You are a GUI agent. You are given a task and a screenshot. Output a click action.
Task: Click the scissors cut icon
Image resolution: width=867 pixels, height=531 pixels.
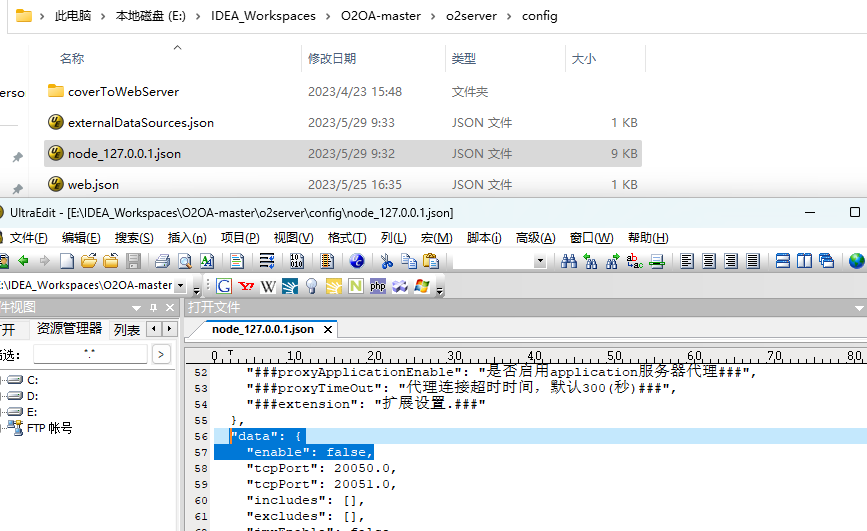click(x=387, y=261)
